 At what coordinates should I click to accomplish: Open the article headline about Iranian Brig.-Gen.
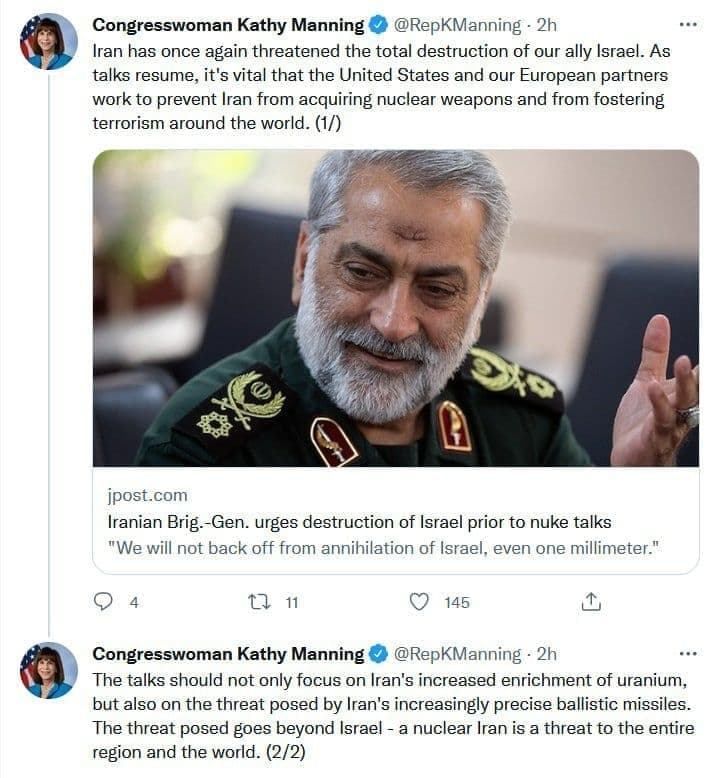tap(358, 522)
